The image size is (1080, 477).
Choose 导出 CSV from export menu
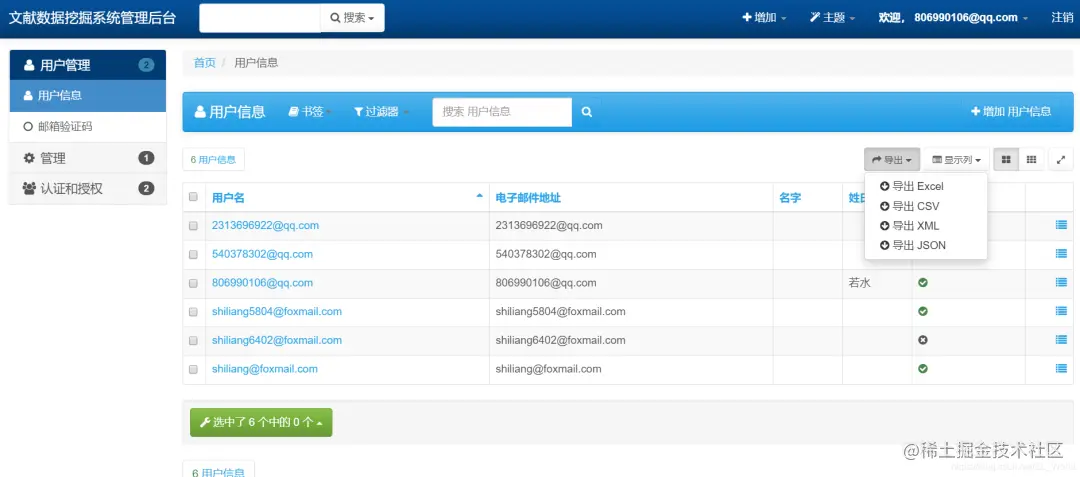click(909, 206)
